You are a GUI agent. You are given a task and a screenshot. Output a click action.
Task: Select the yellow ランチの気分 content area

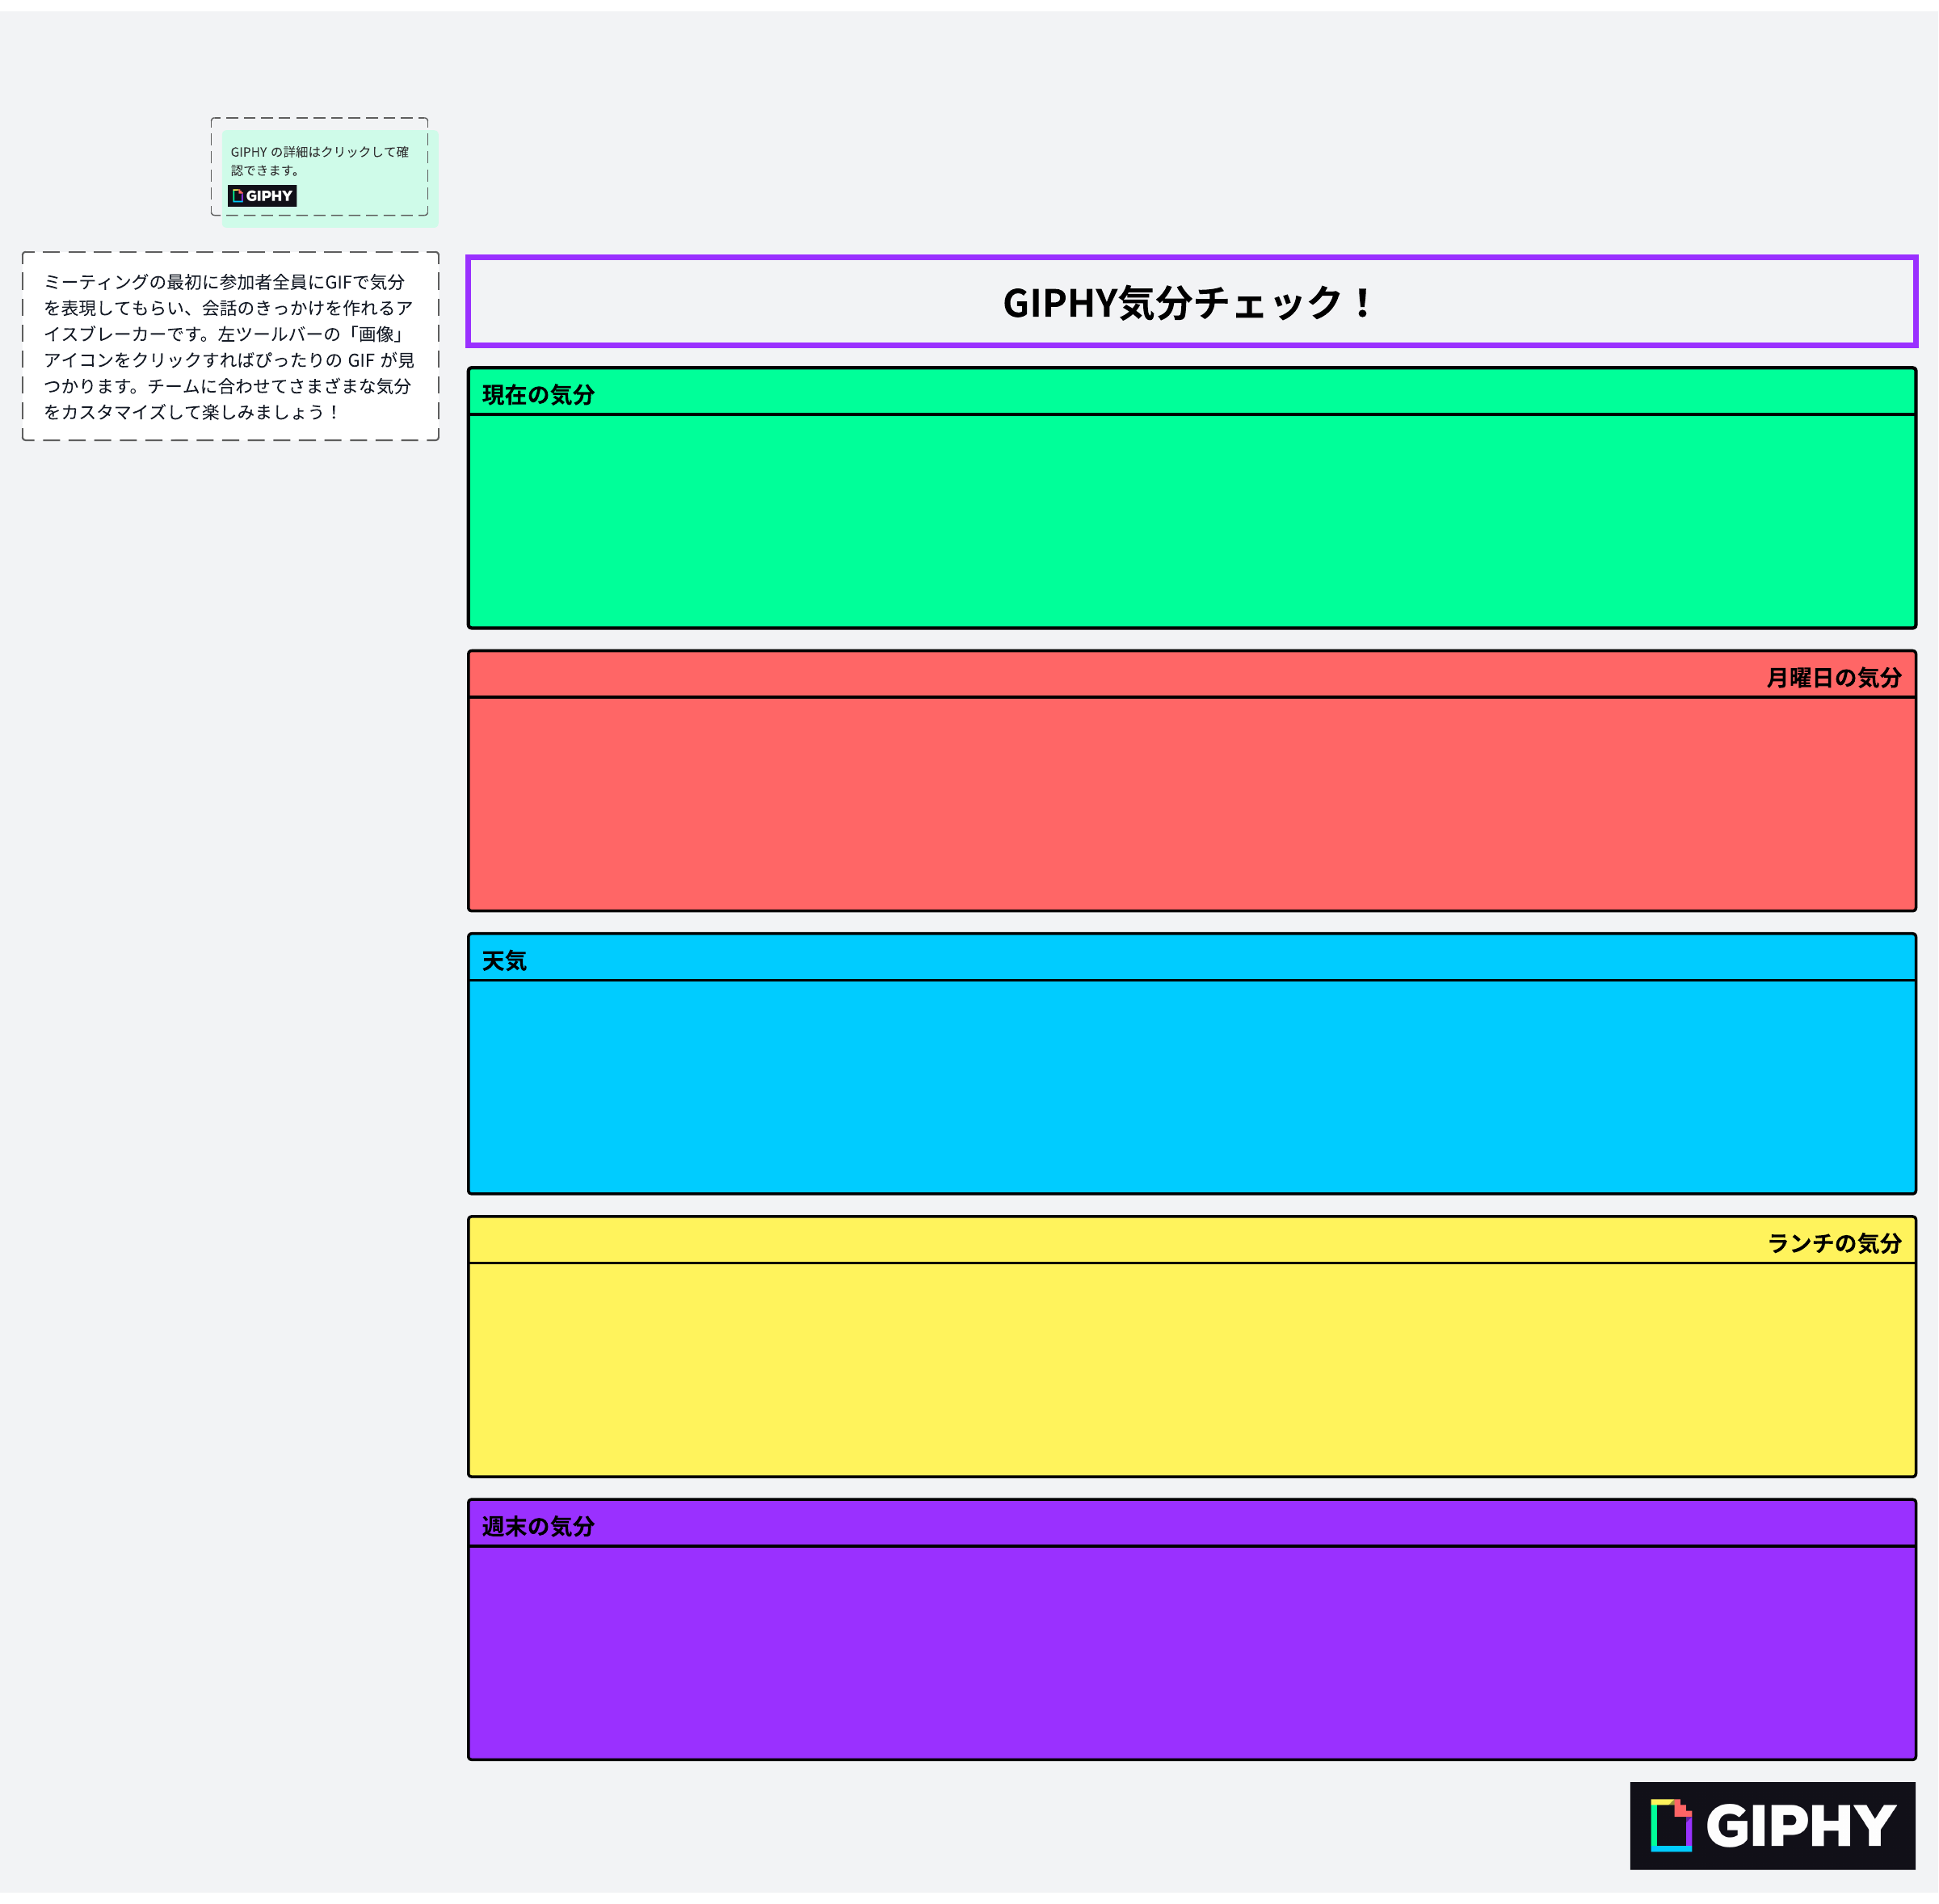(x=1191, y=1370)
